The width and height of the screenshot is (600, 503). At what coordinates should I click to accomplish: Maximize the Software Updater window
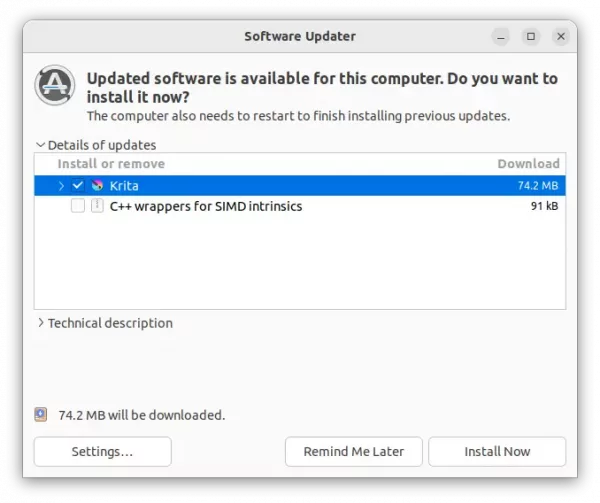pos(530,37)
